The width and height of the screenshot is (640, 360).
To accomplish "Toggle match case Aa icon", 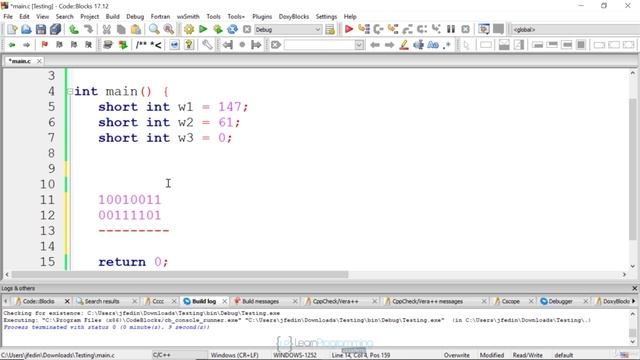I will [x=433, y=45].
